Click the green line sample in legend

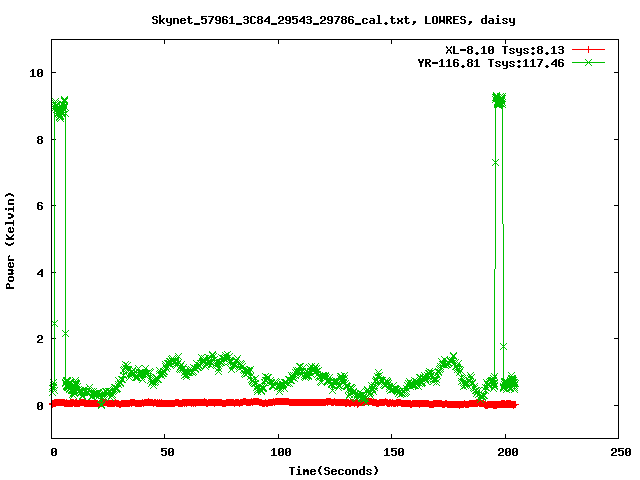588,62
